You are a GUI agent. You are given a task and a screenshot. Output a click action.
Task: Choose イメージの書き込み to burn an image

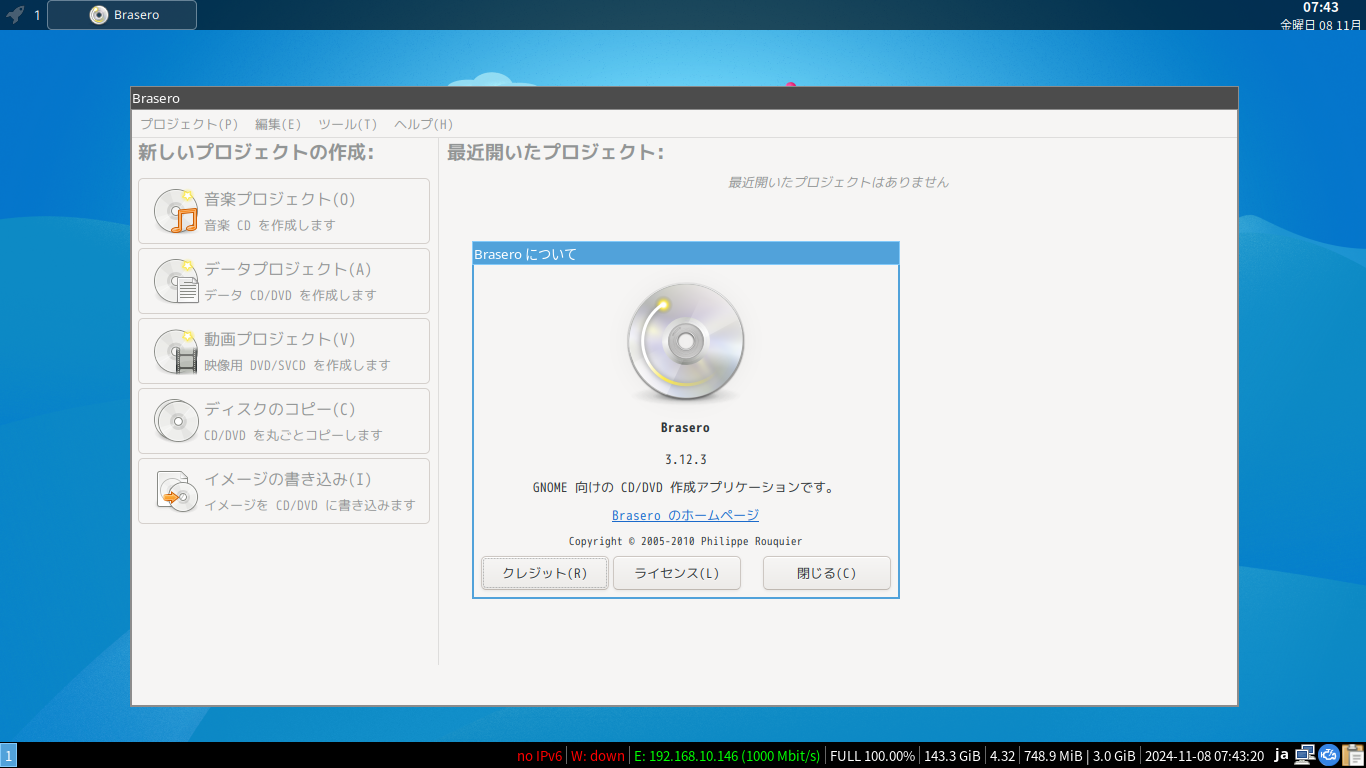[x=284, y=491]
